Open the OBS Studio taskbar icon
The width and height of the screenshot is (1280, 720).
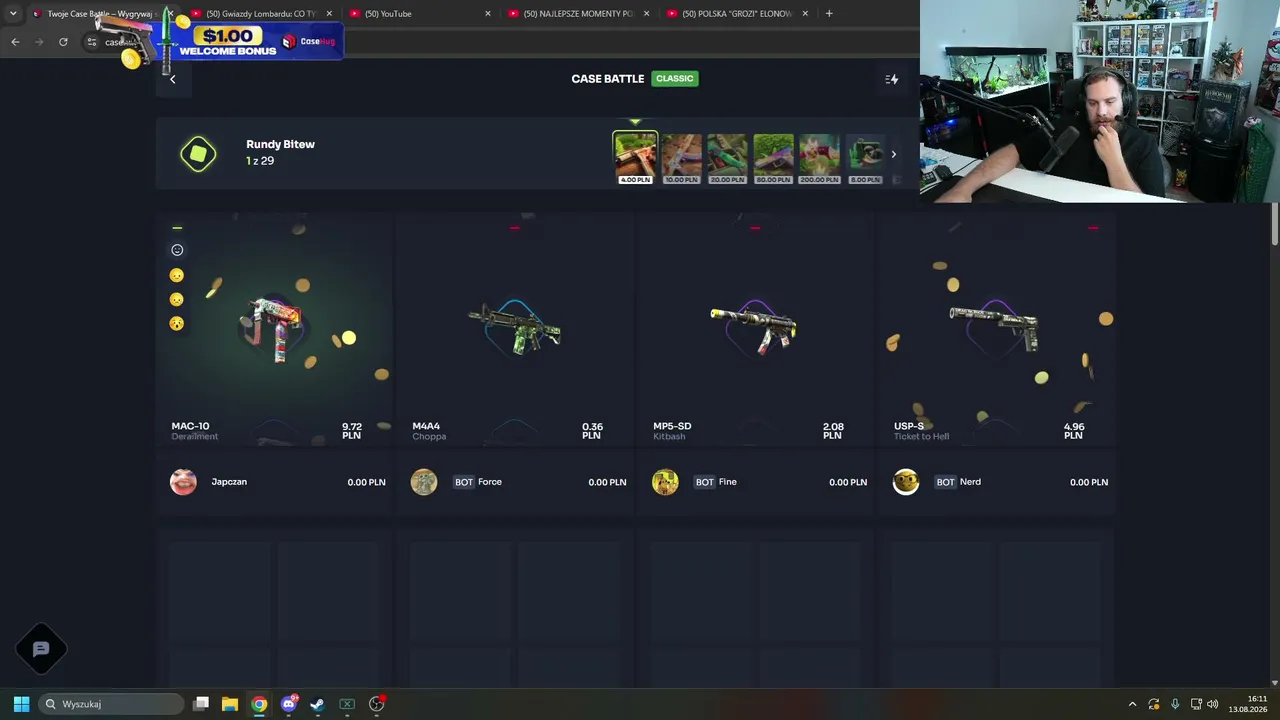[377, 704]
